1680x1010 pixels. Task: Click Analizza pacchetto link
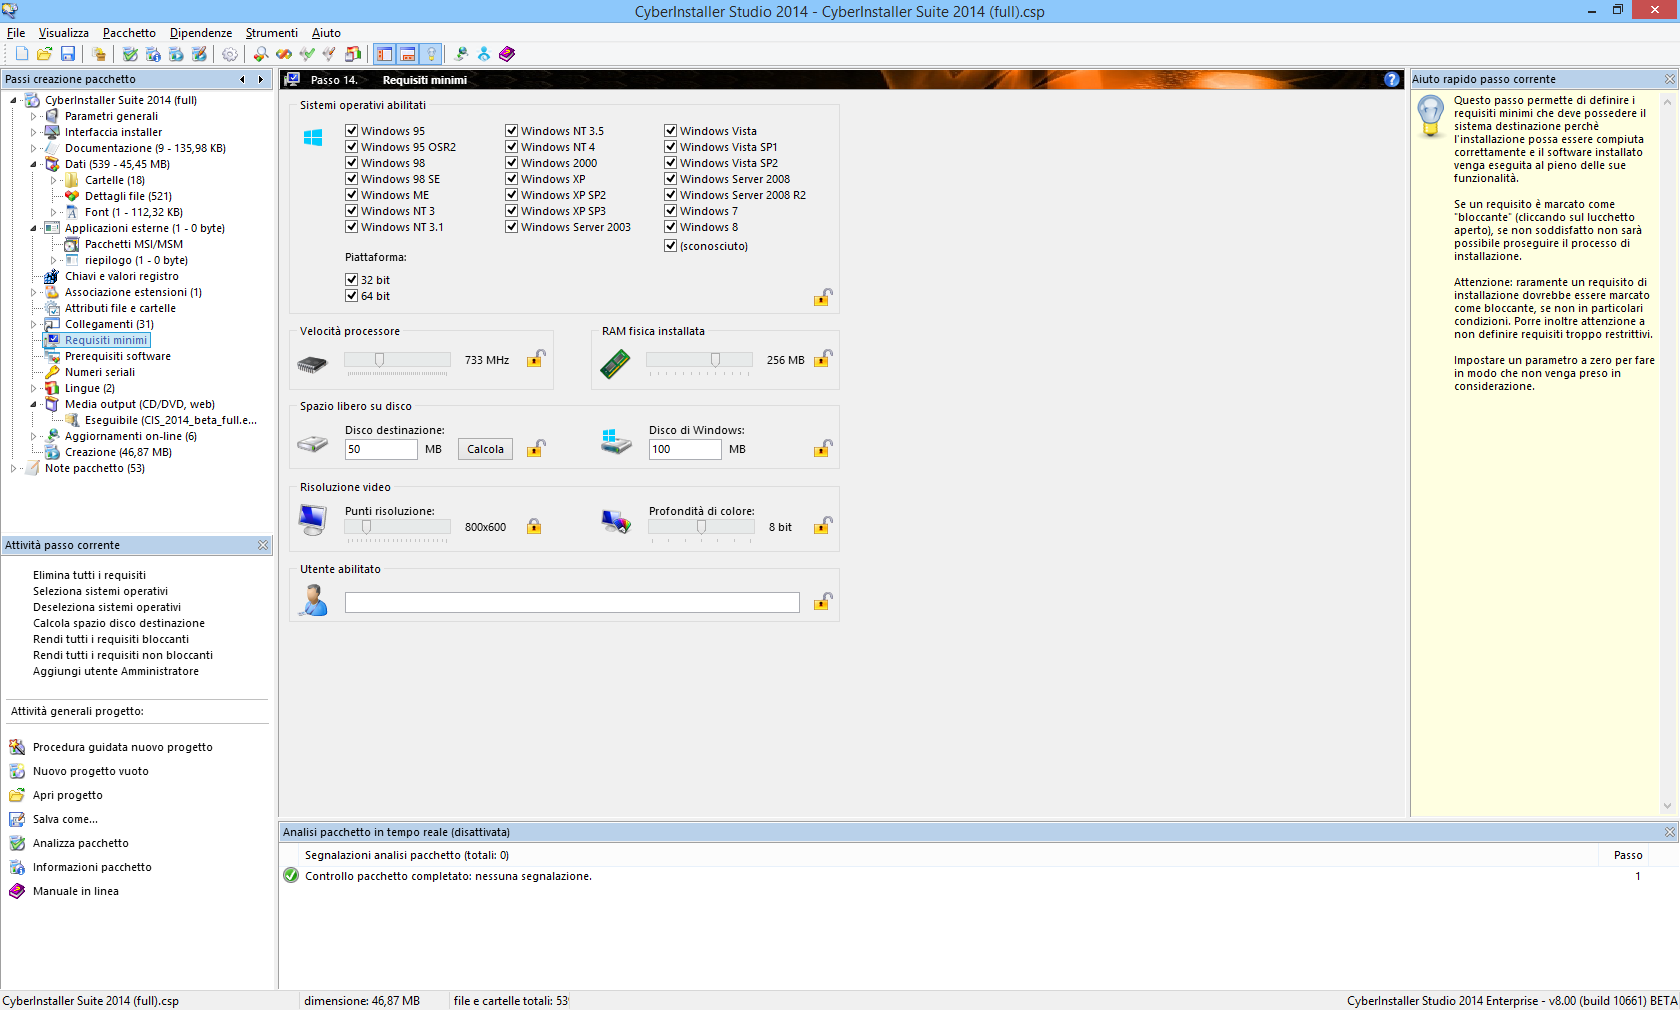tap(81, 843)
